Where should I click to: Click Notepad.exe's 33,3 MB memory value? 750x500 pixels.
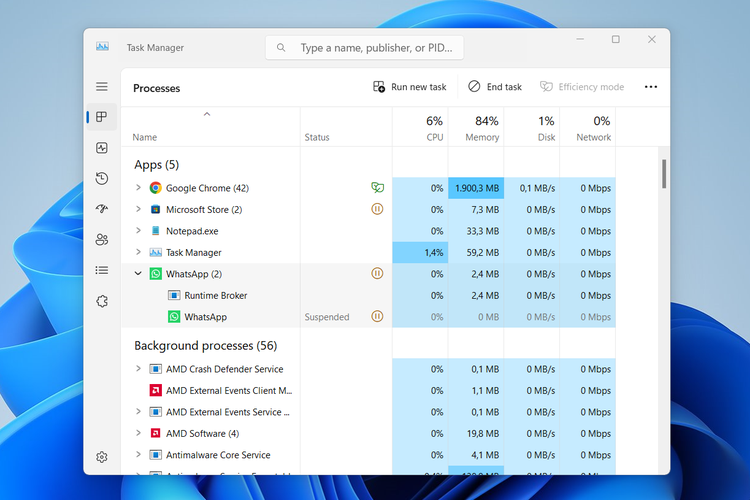[483, 231]
